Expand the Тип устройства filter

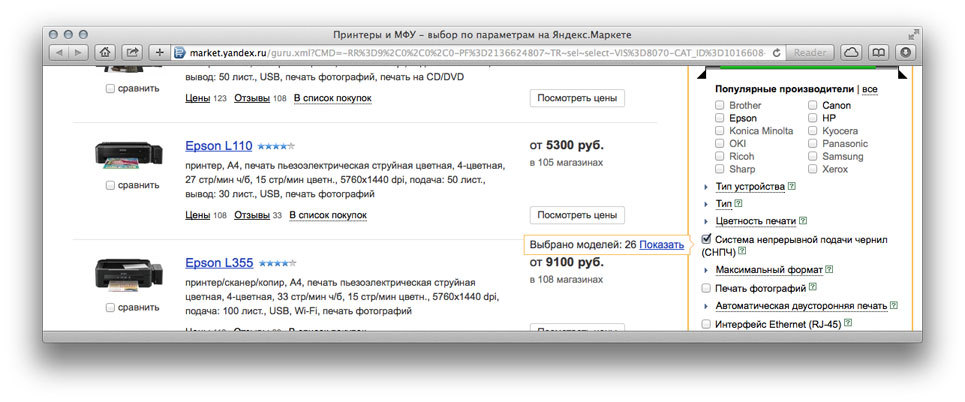click(750, 187)
